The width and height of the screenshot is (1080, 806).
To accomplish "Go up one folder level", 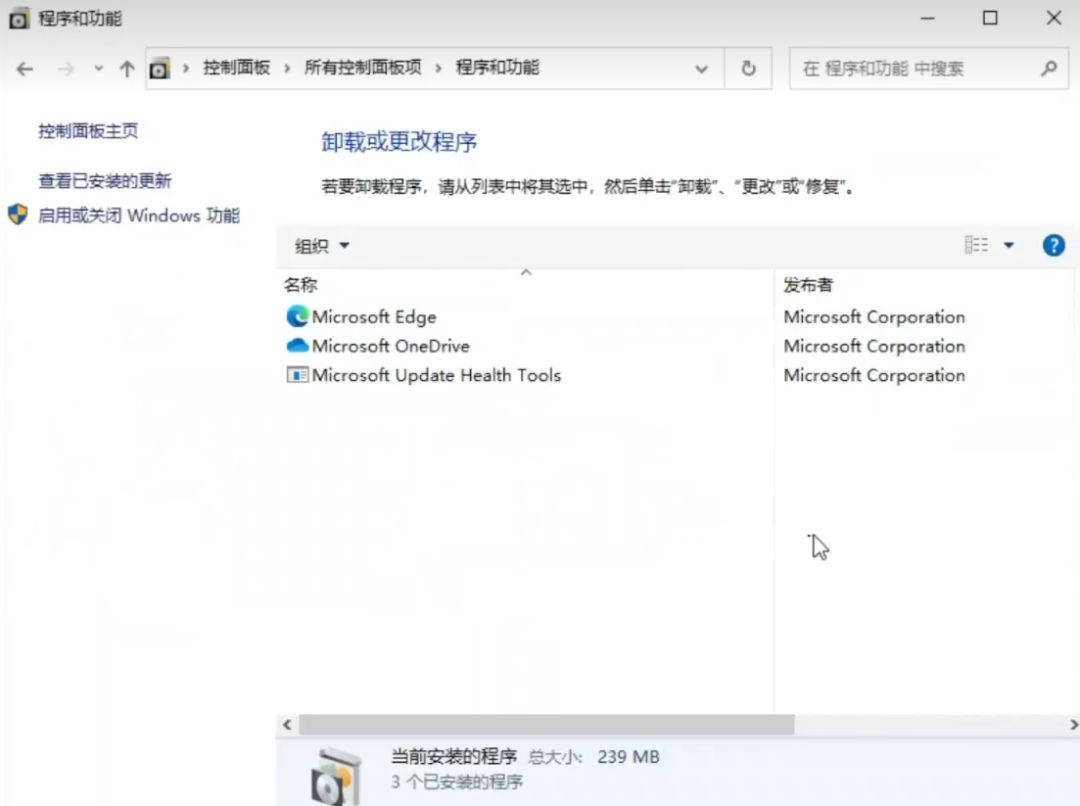I will tap(127, 69).
